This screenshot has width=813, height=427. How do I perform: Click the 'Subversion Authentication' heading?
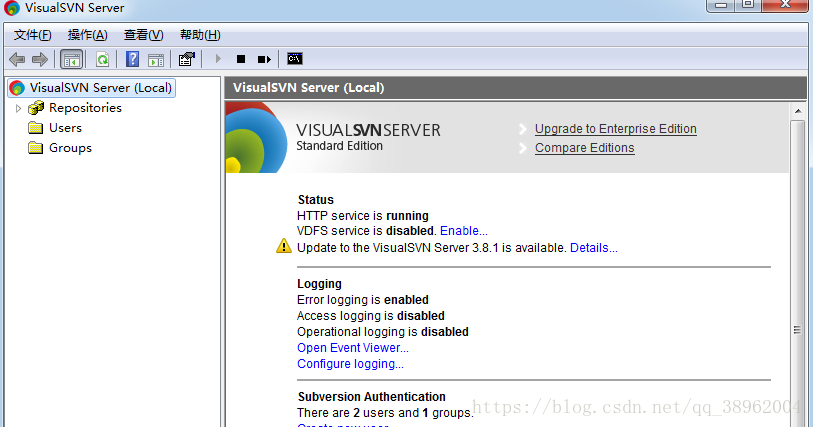point(372,397)
